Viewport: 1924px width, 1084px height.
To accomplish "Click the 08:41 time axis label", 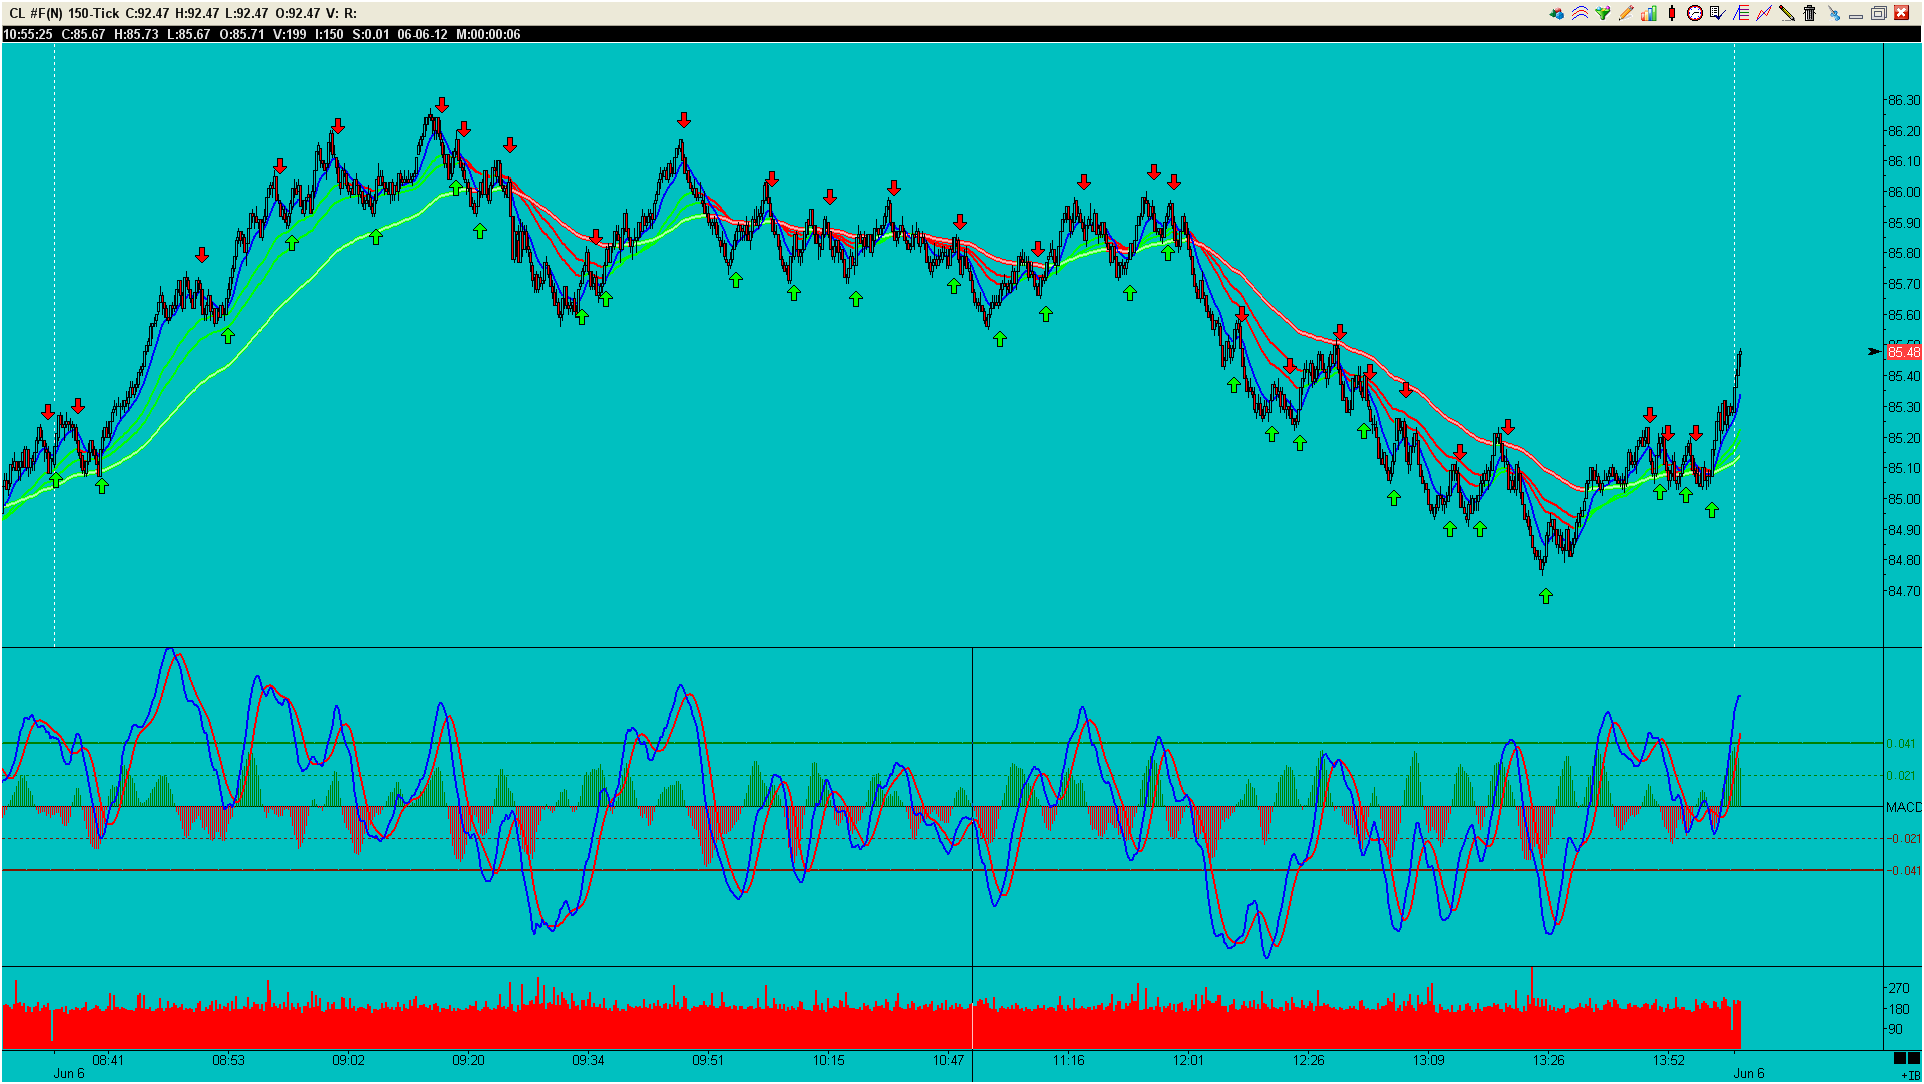I will click(108, 1060).
